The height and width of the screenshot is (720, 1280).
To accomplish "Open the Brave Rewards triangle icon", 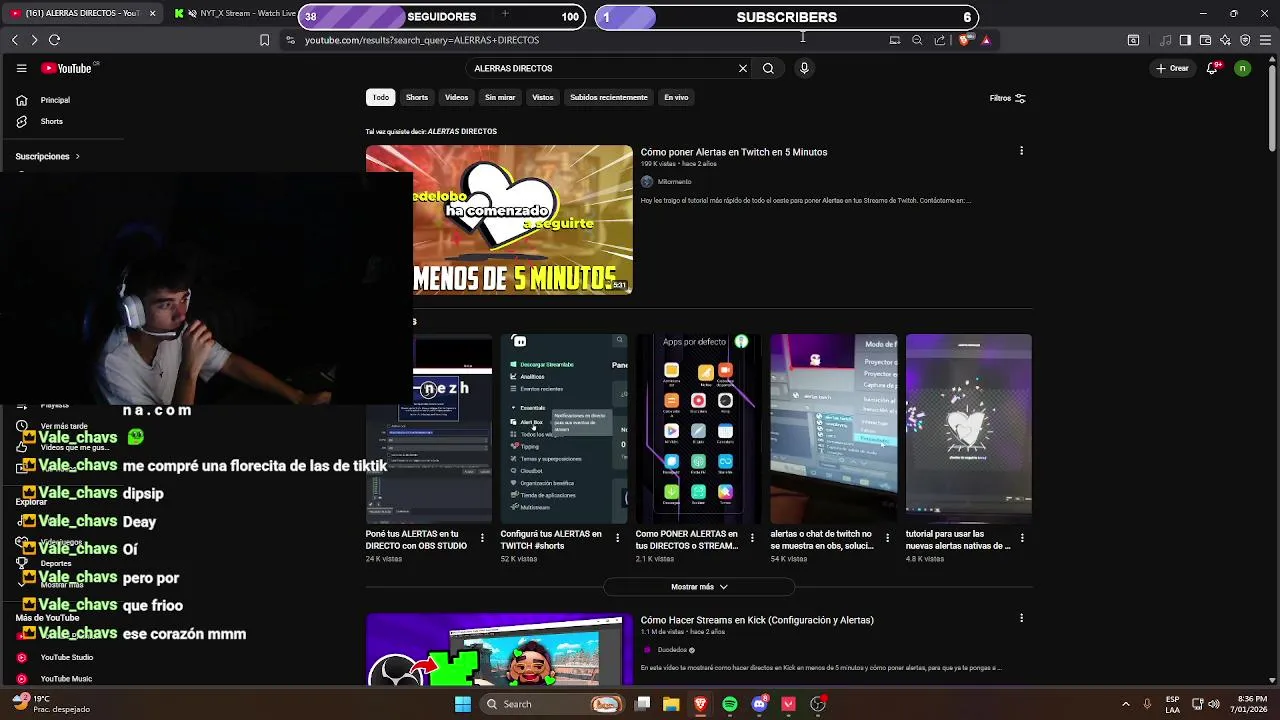I will [986, 40].
